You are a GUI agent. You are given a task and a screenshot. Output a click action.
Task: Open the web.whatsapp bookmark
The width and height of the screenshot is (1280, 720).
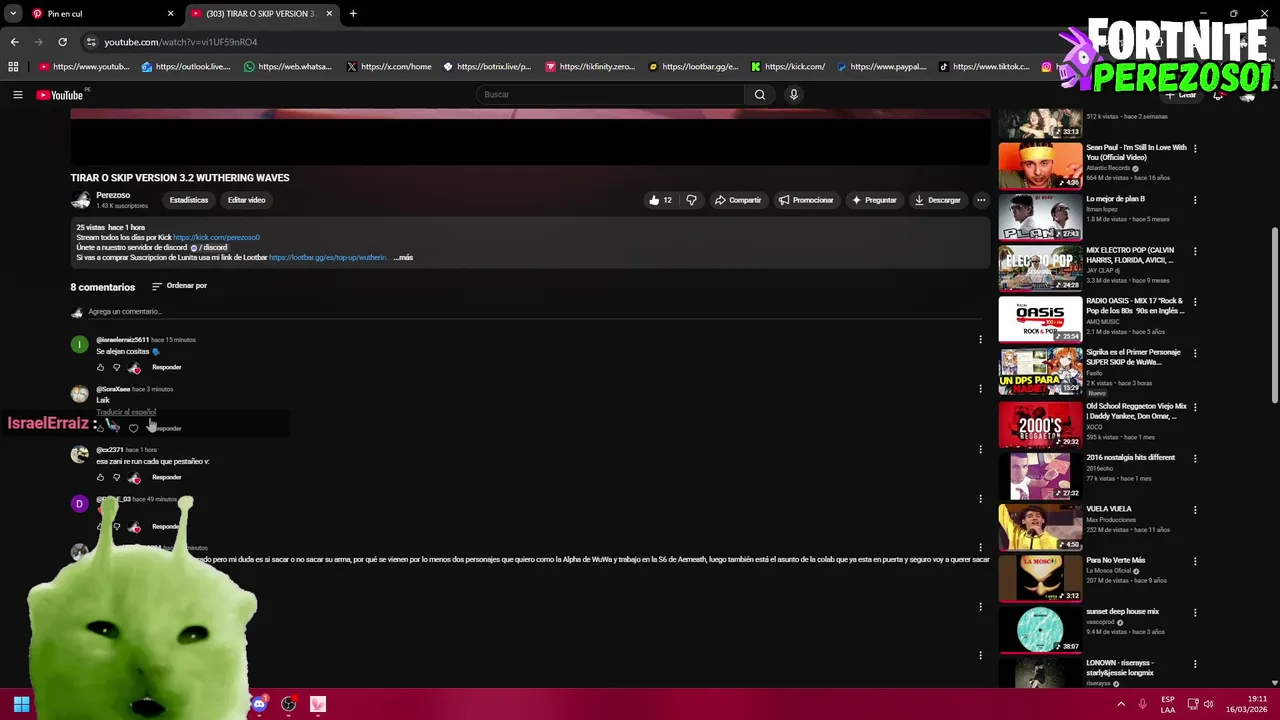coord(288,67)
